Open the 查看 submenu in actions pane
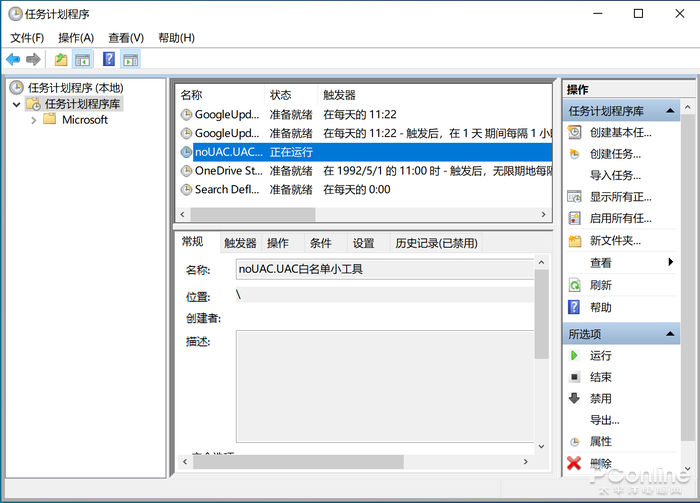Image resolution: width=700 pixels, height=503 pixels. coord(670,262)
